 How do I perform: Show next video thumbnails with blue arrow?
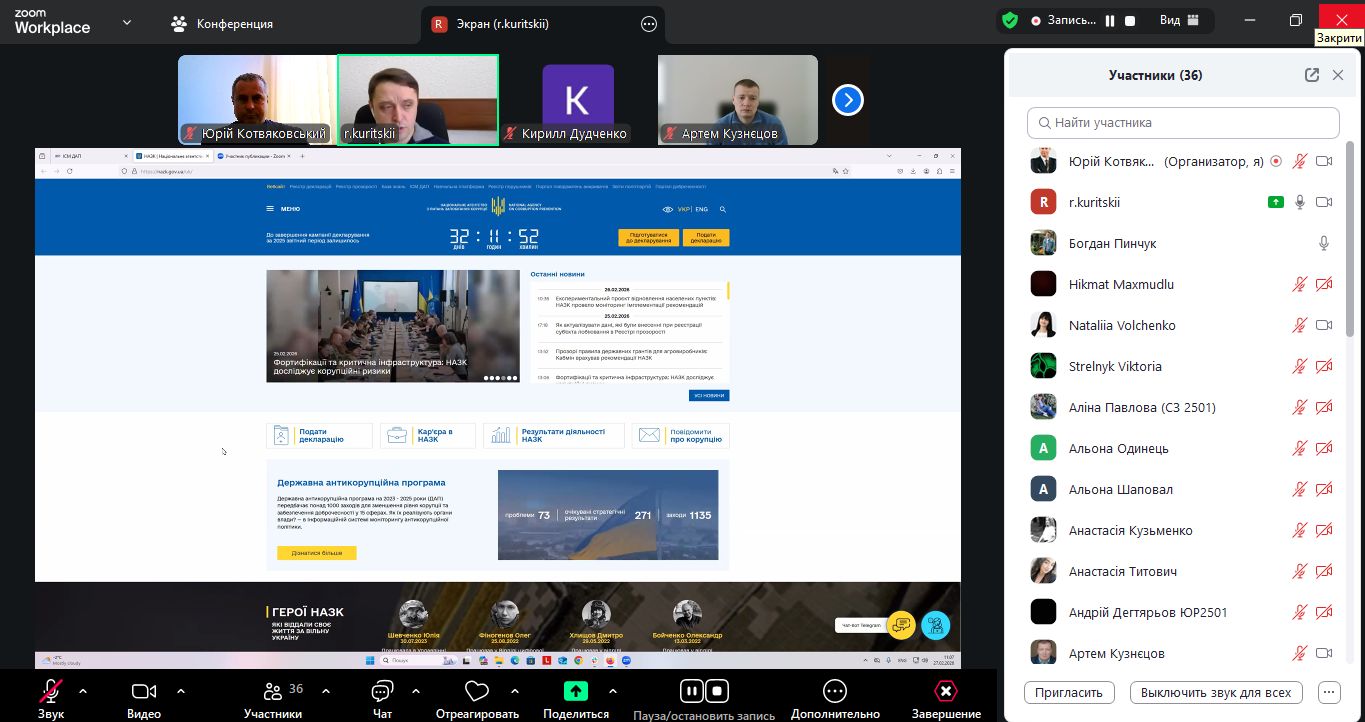[x=848, y=100]
